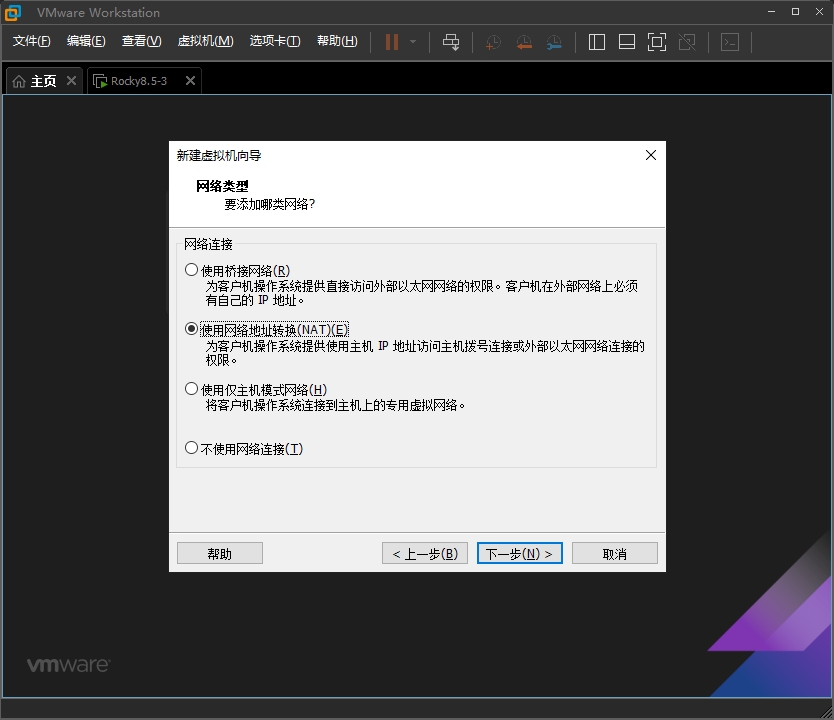
Task: Click the 要添加哪类网络? subtitle text
Action: click(x=270, y=204)
